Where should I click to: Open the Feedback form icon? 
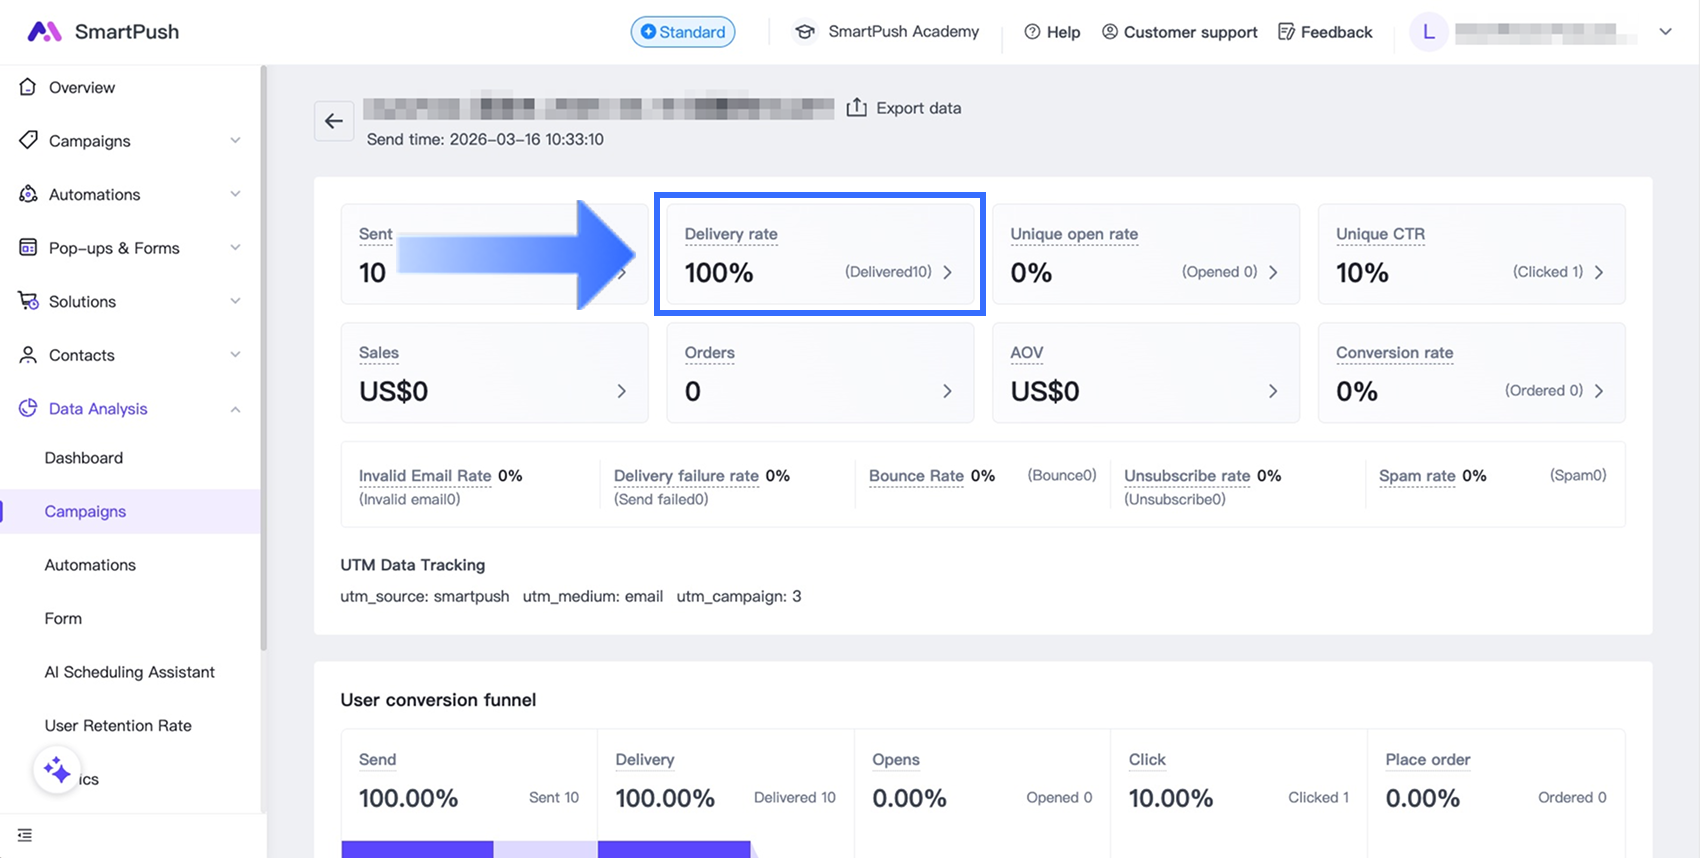[x=1286, y=32]
